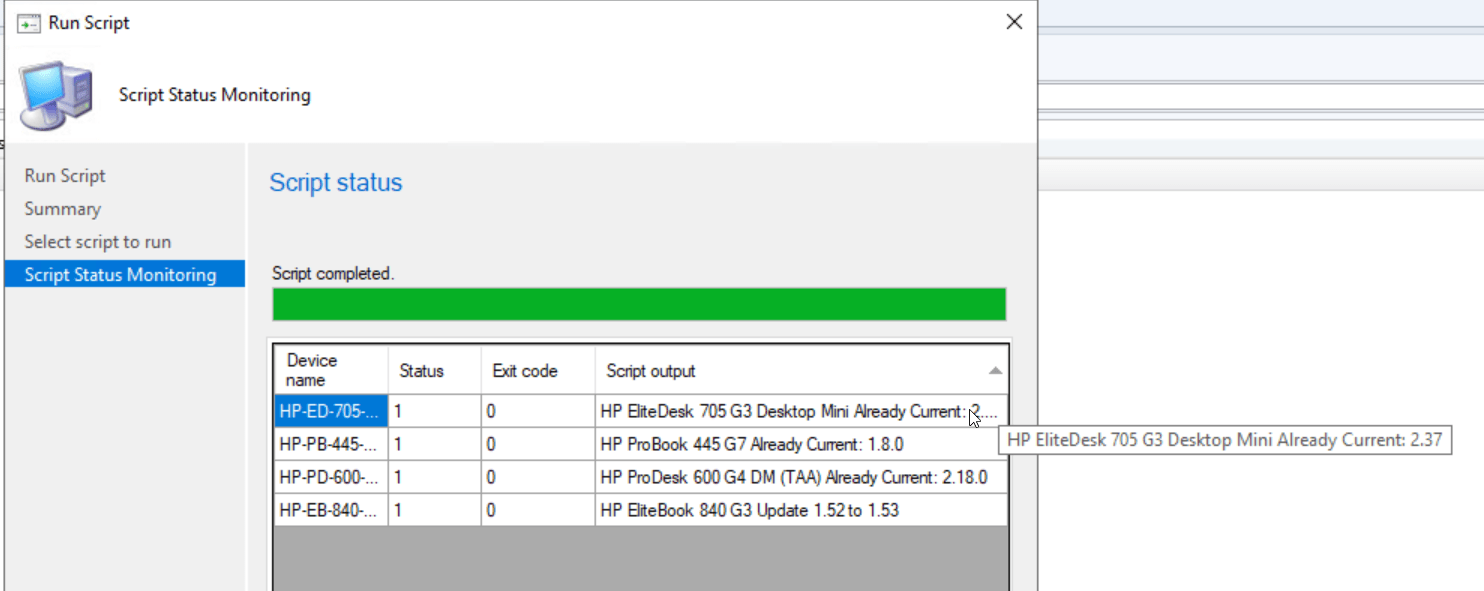Select the Script Status Monitoring sidebar entry
Screen dimensions: 1484x591
[120, 274]
